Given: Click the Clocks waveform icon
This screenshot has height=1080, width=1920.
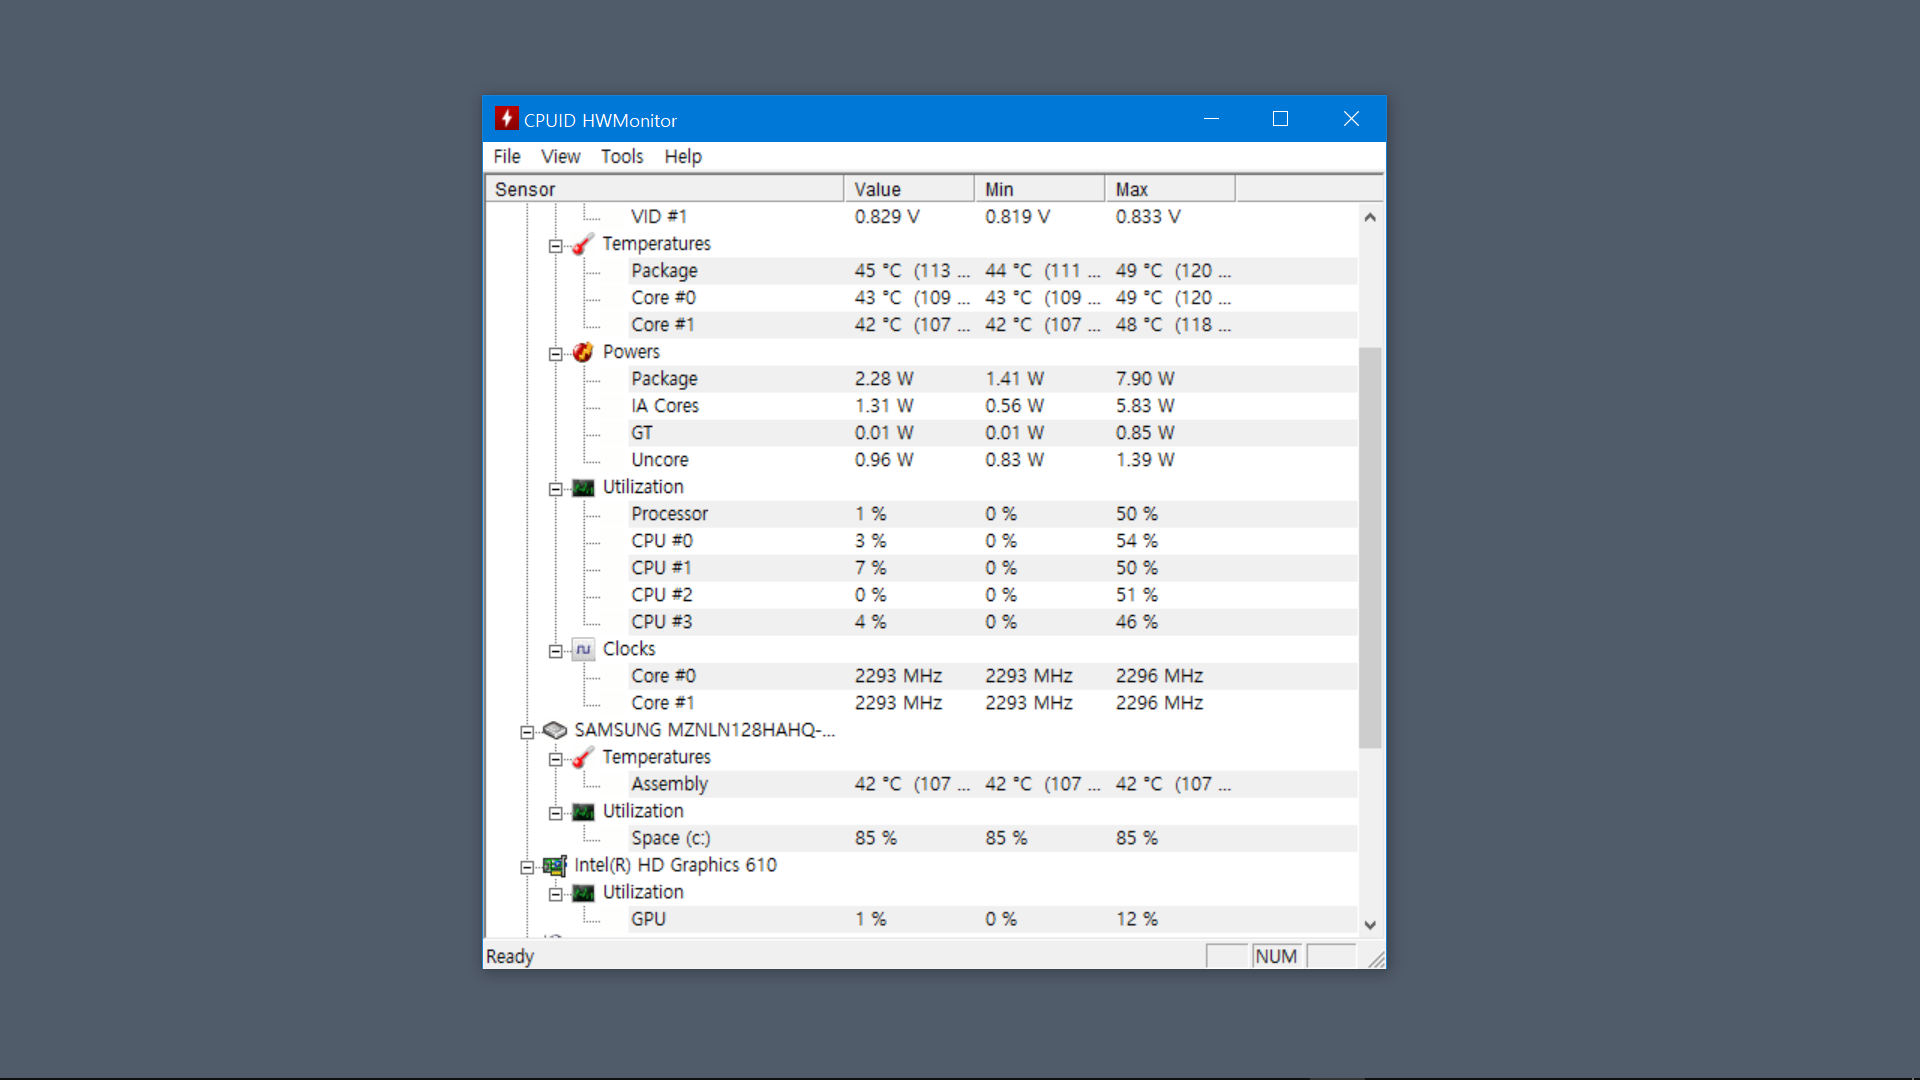Looking at the screenshot, I should click(583, 650).
